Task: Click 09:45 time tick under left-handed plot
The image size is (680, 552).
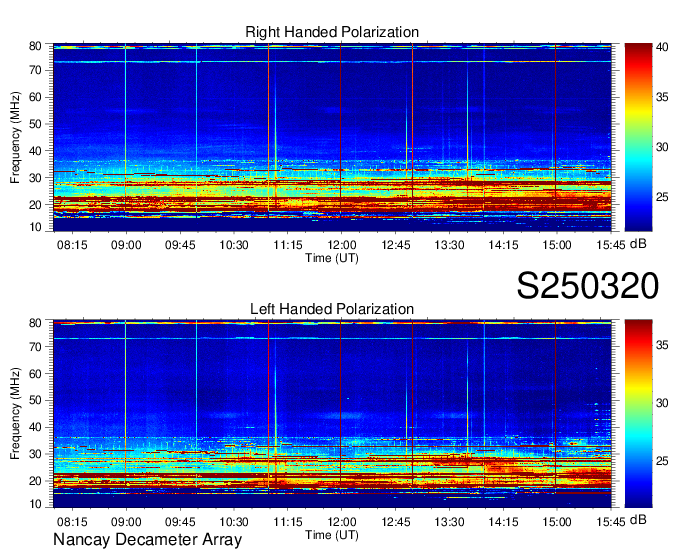Action: pyautogui.click(x=180, y=522)
